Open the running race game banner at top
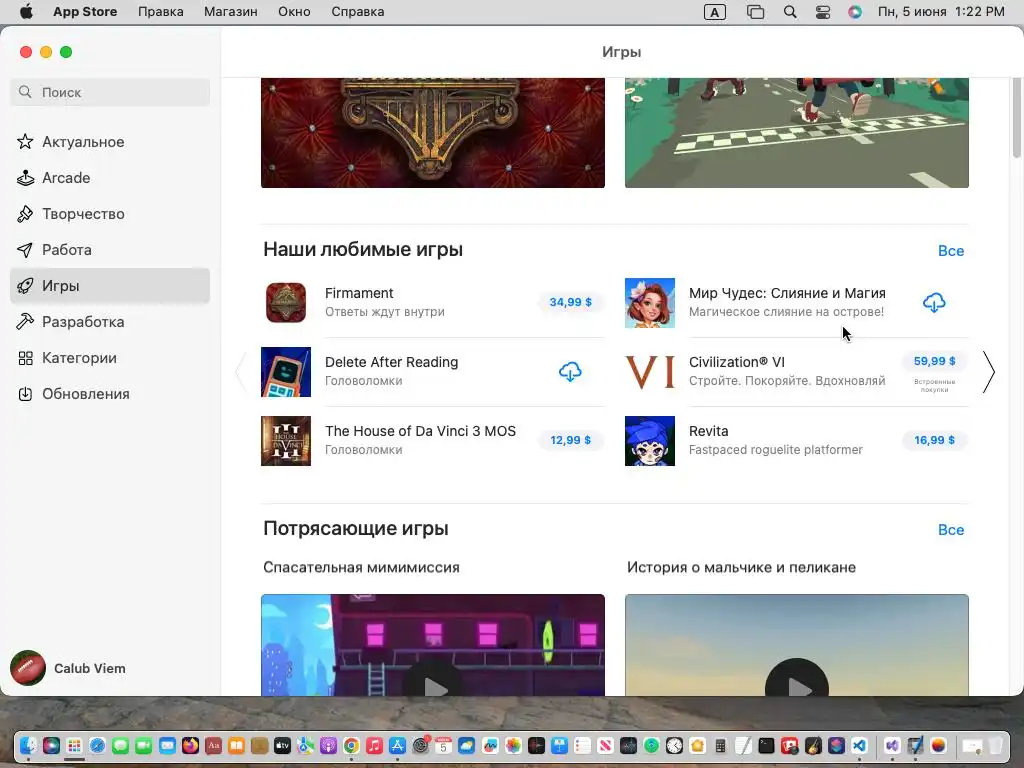Viewport: 1024px width, 768px height. pyautogui.click(x=797, y=133)
